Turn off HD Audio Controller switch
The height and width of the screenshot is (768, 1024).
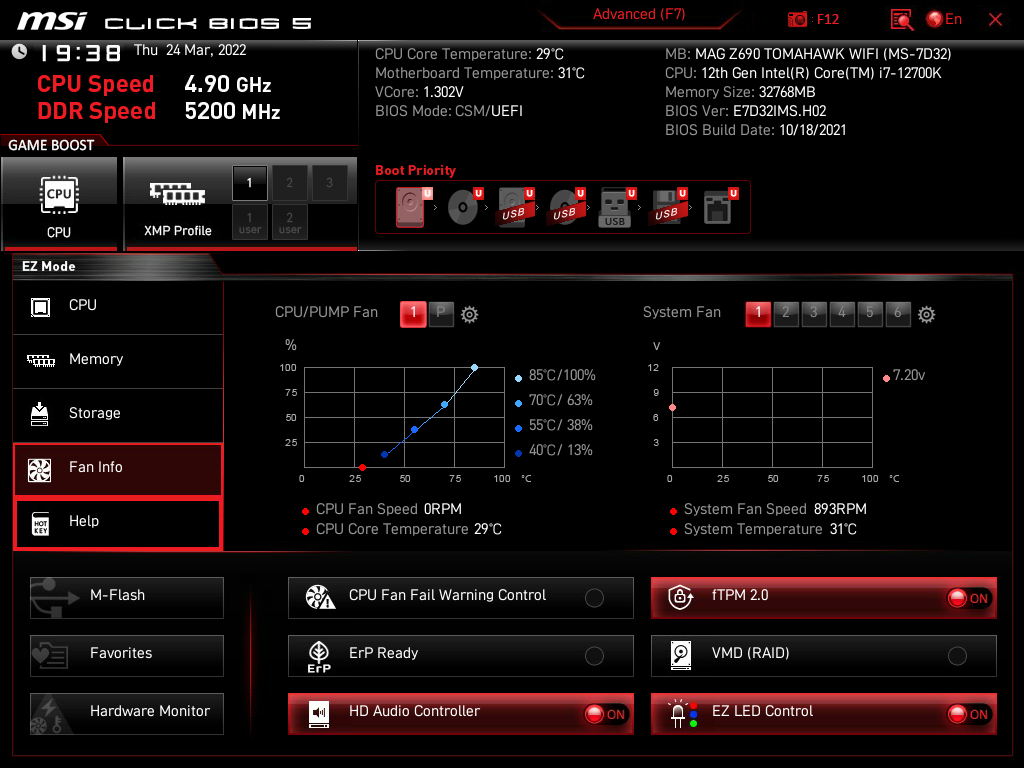605,714
